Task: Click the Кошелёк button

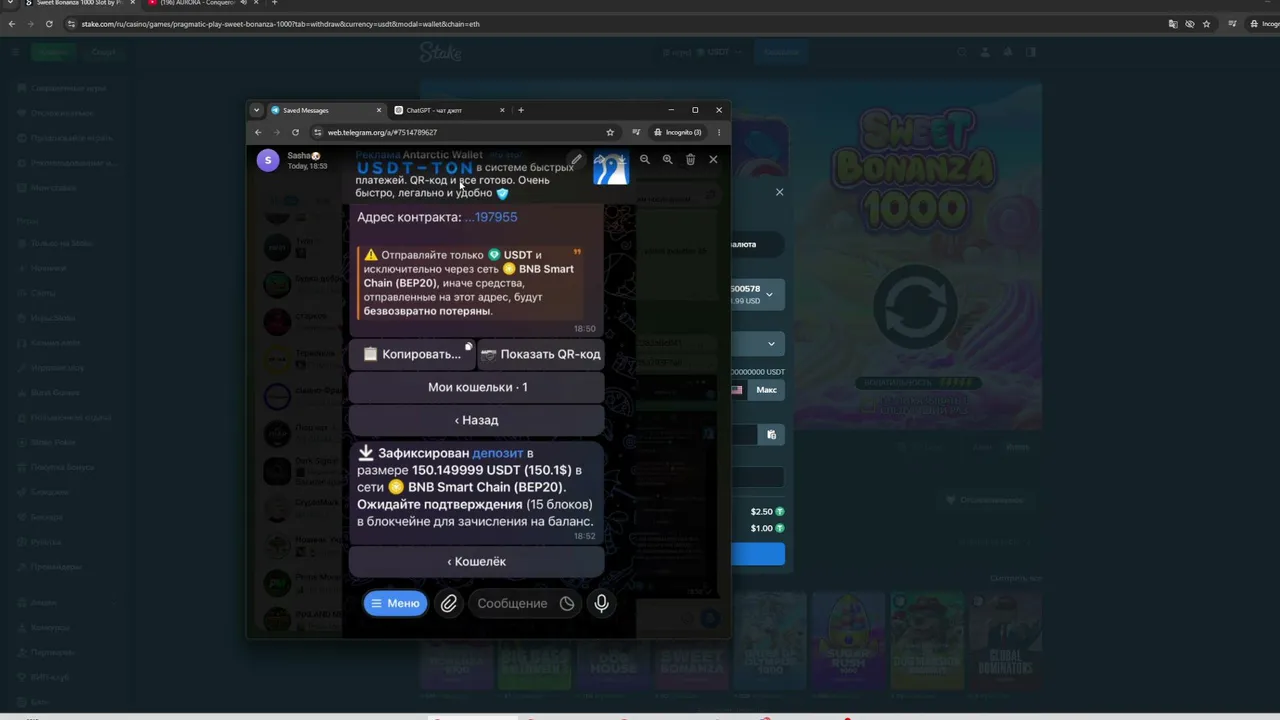Action: (x=477, y=561)
